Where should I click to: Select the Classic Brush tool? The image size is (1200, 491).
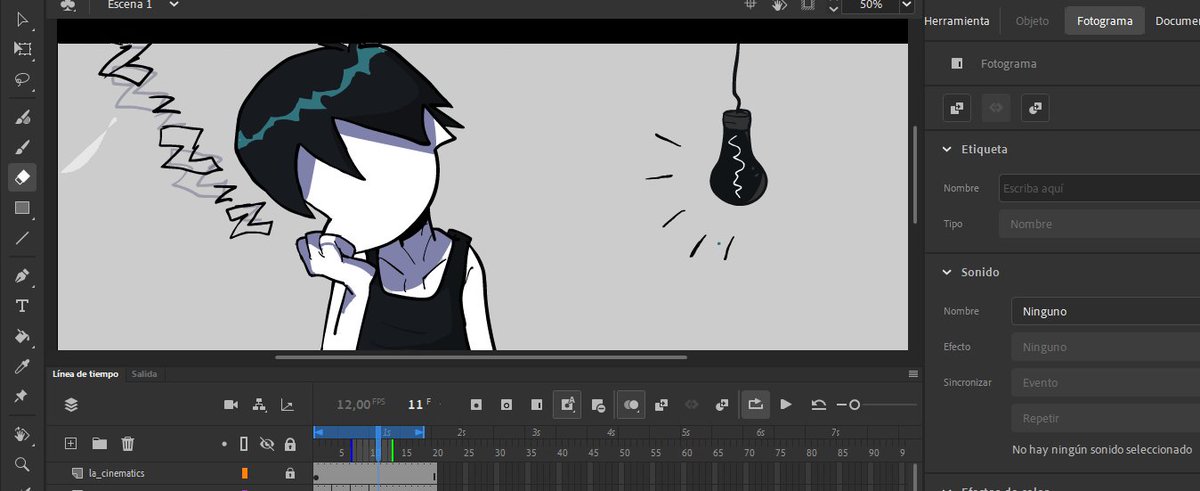22,147
